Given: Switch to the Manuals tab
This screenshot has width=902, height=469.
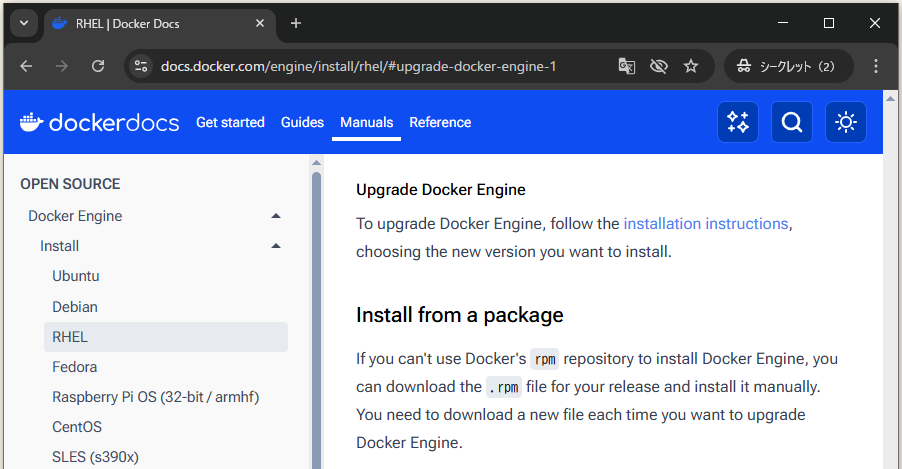Looking at the screenshot, I should pos(366,123).
